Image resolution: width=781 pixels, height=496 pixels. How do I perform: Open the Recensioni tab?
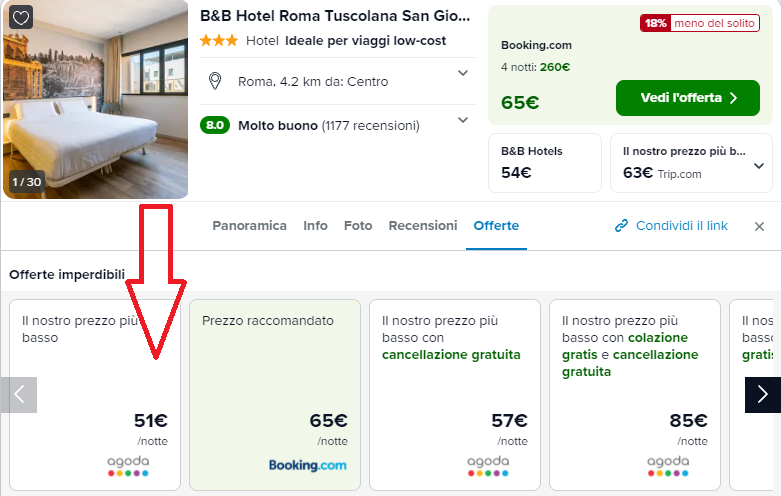pyautogui.click(x=423, y=226)
